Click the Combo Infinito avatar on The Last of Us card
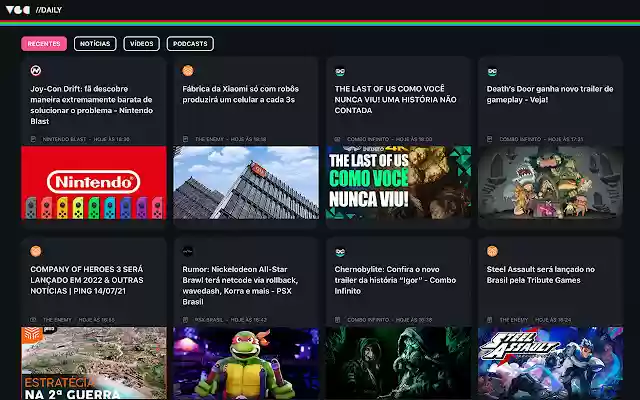Screen dimensions: 640x400 coord(340,71)
